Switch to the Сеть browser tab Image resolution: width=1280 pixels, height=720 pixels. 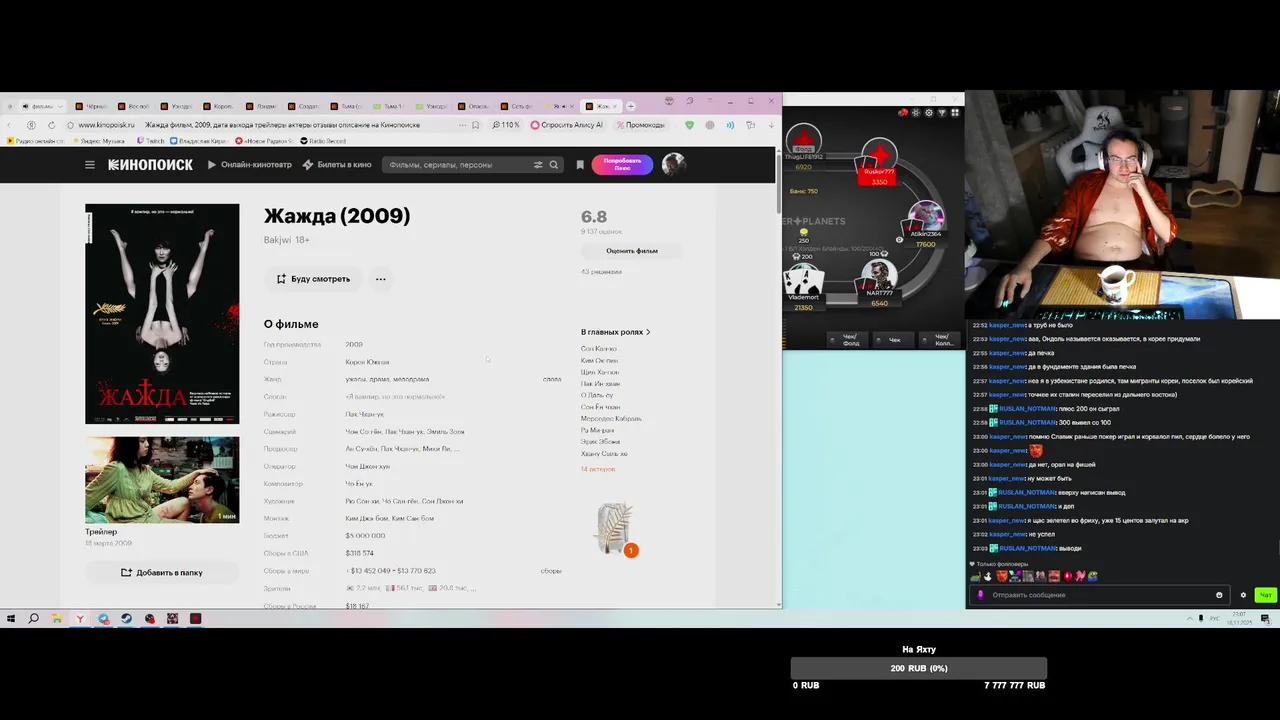tap(517, 106)
